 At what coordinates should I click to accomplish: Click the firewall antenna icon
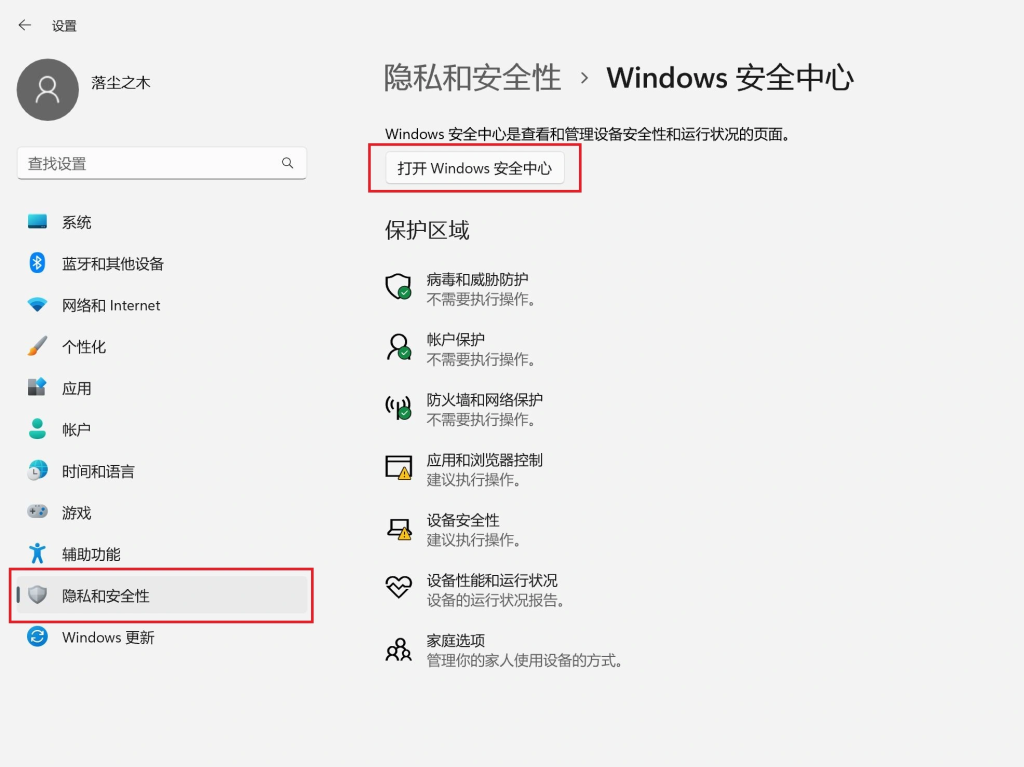(x=398, y=407)
